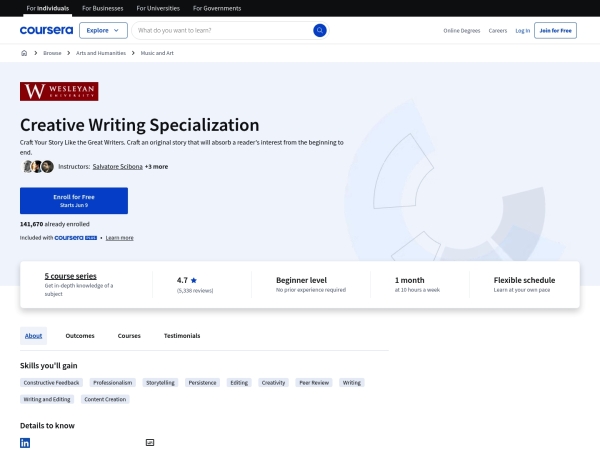Open instructor Salvatore Scibona's profile
This screenshot has width=600, height=450.
[x=117, y=166]
